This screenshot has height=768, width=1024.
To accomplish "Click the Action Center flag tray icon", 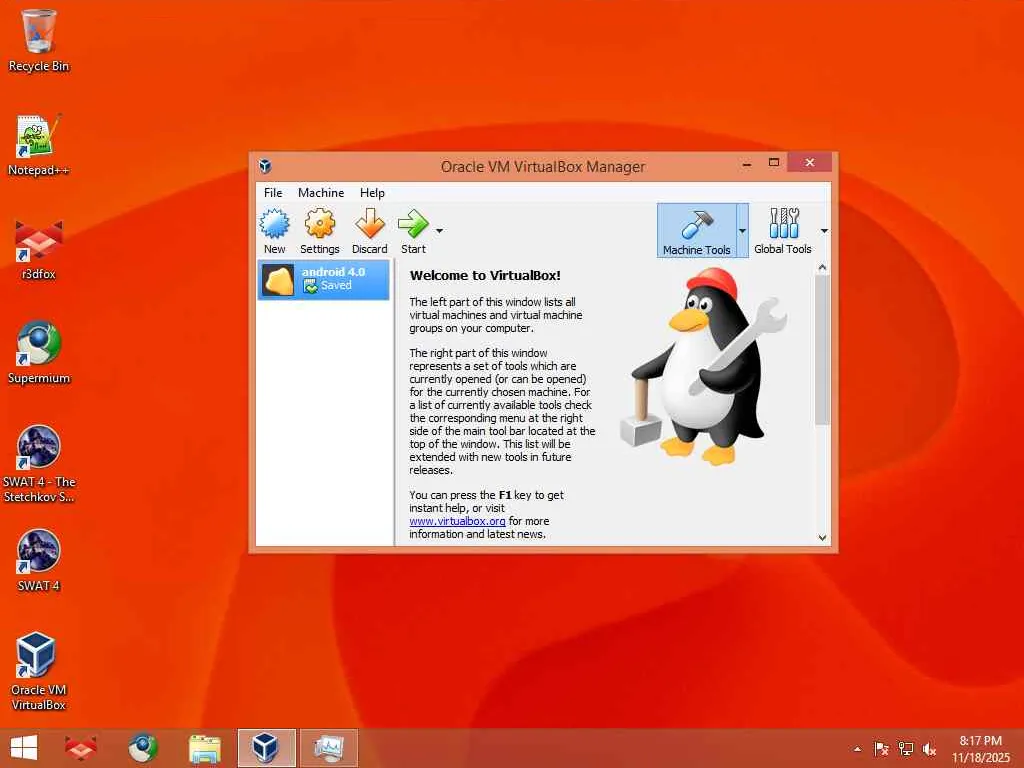I will click(881, 749).
